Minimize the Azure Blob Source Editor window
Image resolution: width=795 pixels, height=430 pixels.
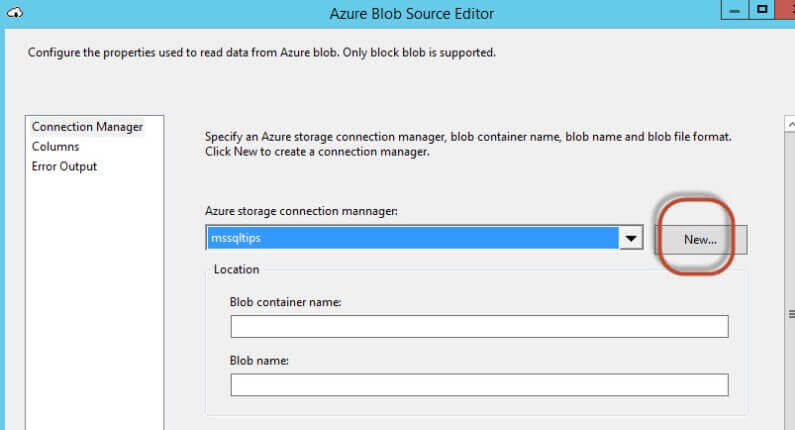coord(734,10)
